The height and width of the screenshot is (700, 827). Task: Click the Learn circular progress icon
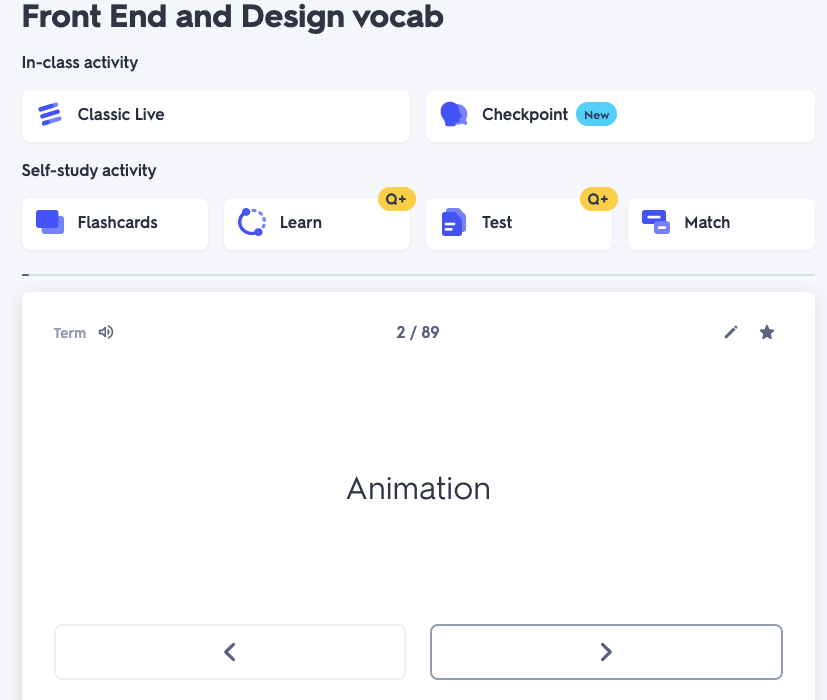(x=251, y=222)
